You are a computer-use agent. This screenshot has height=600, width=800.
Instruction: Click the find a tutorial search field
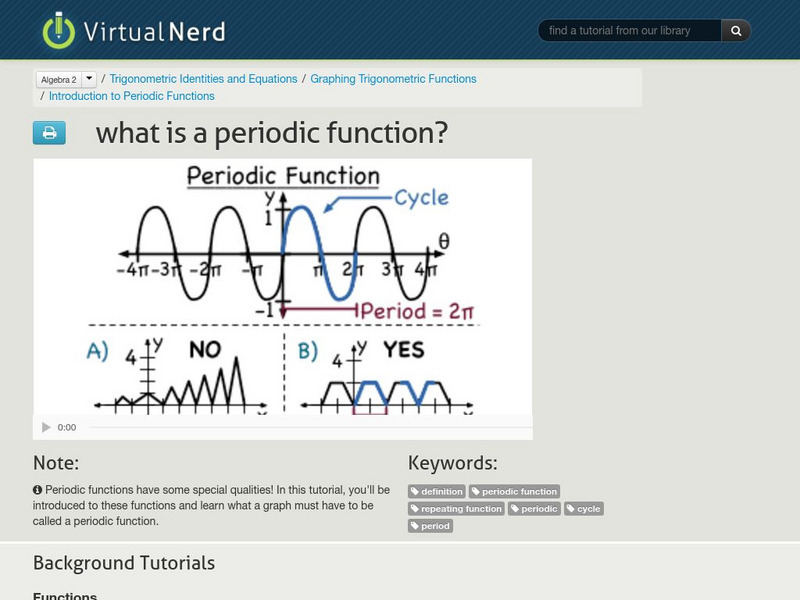[630, 30]
